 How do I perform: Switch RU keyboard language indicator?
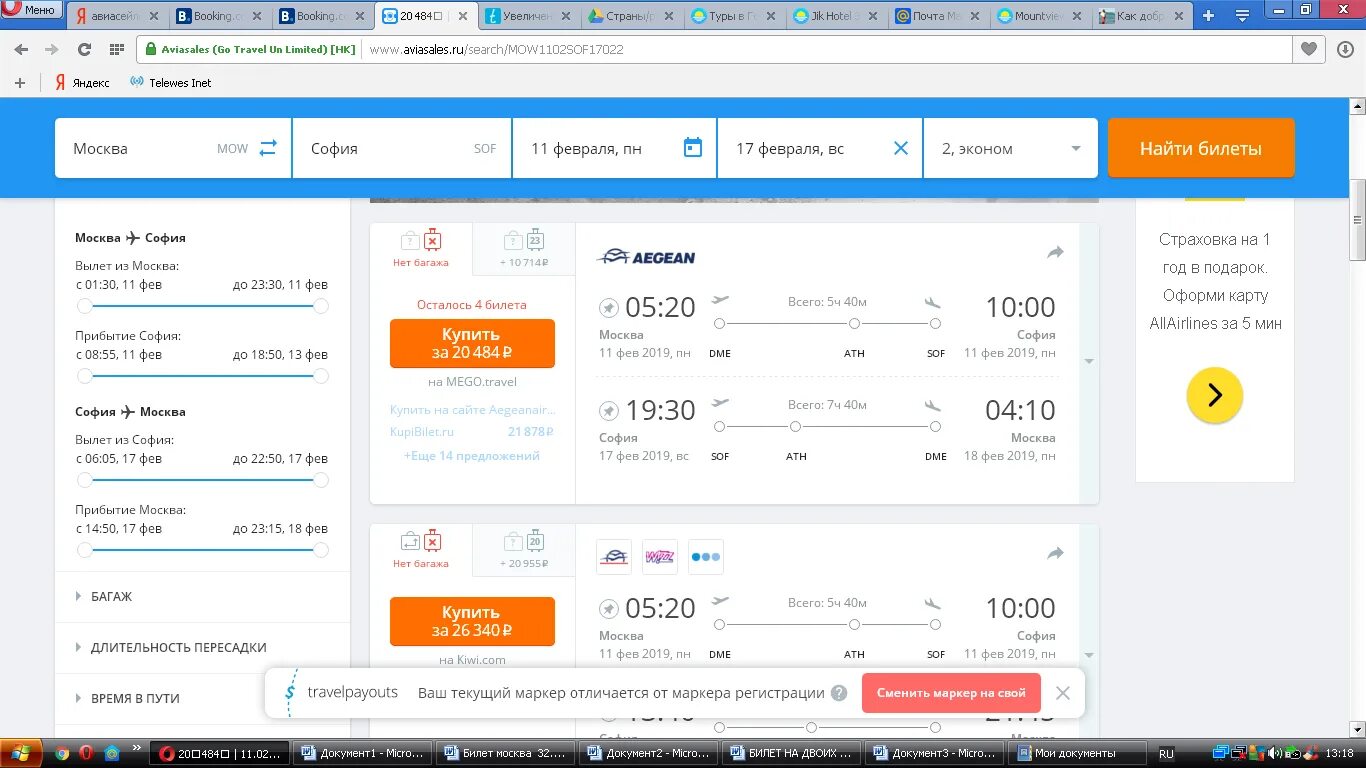[1166, 753]
